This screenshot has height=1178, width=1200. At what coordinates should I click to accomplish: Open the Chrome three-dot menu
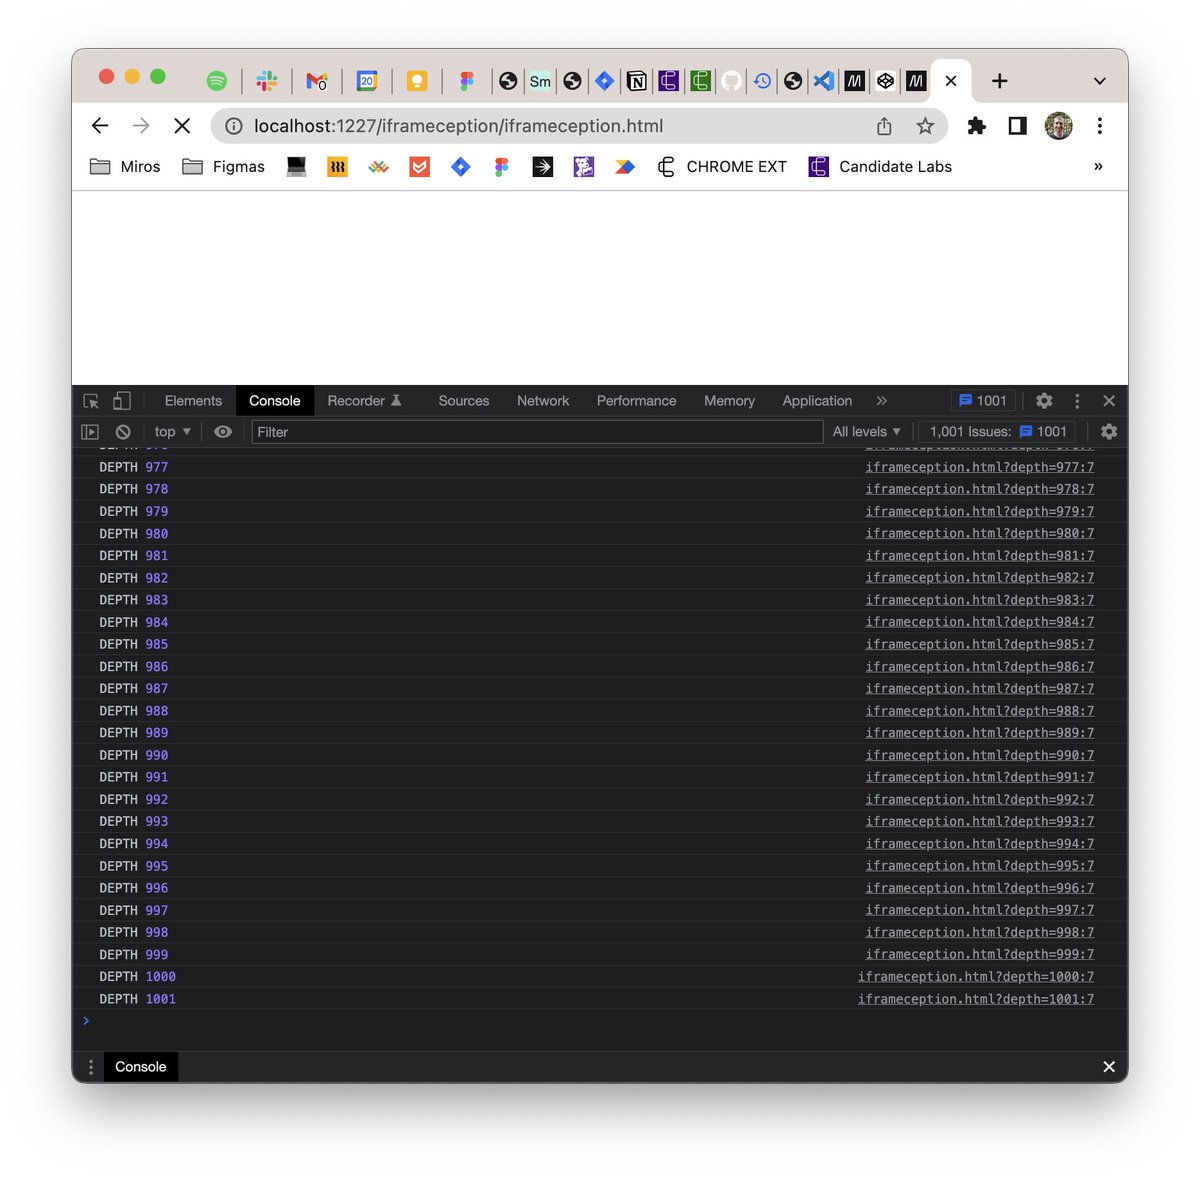tap(1099, 126)
